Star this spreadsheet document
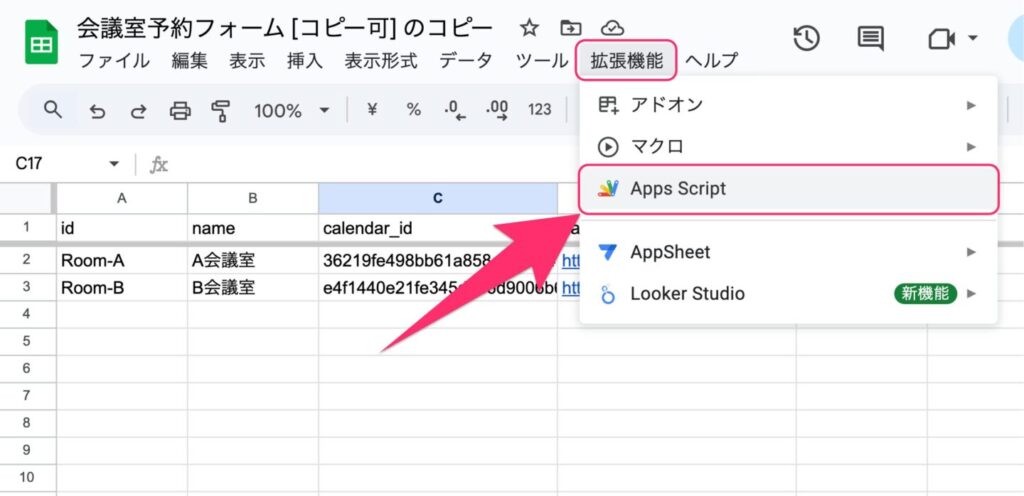The image size is (1024, 496). 528,28
